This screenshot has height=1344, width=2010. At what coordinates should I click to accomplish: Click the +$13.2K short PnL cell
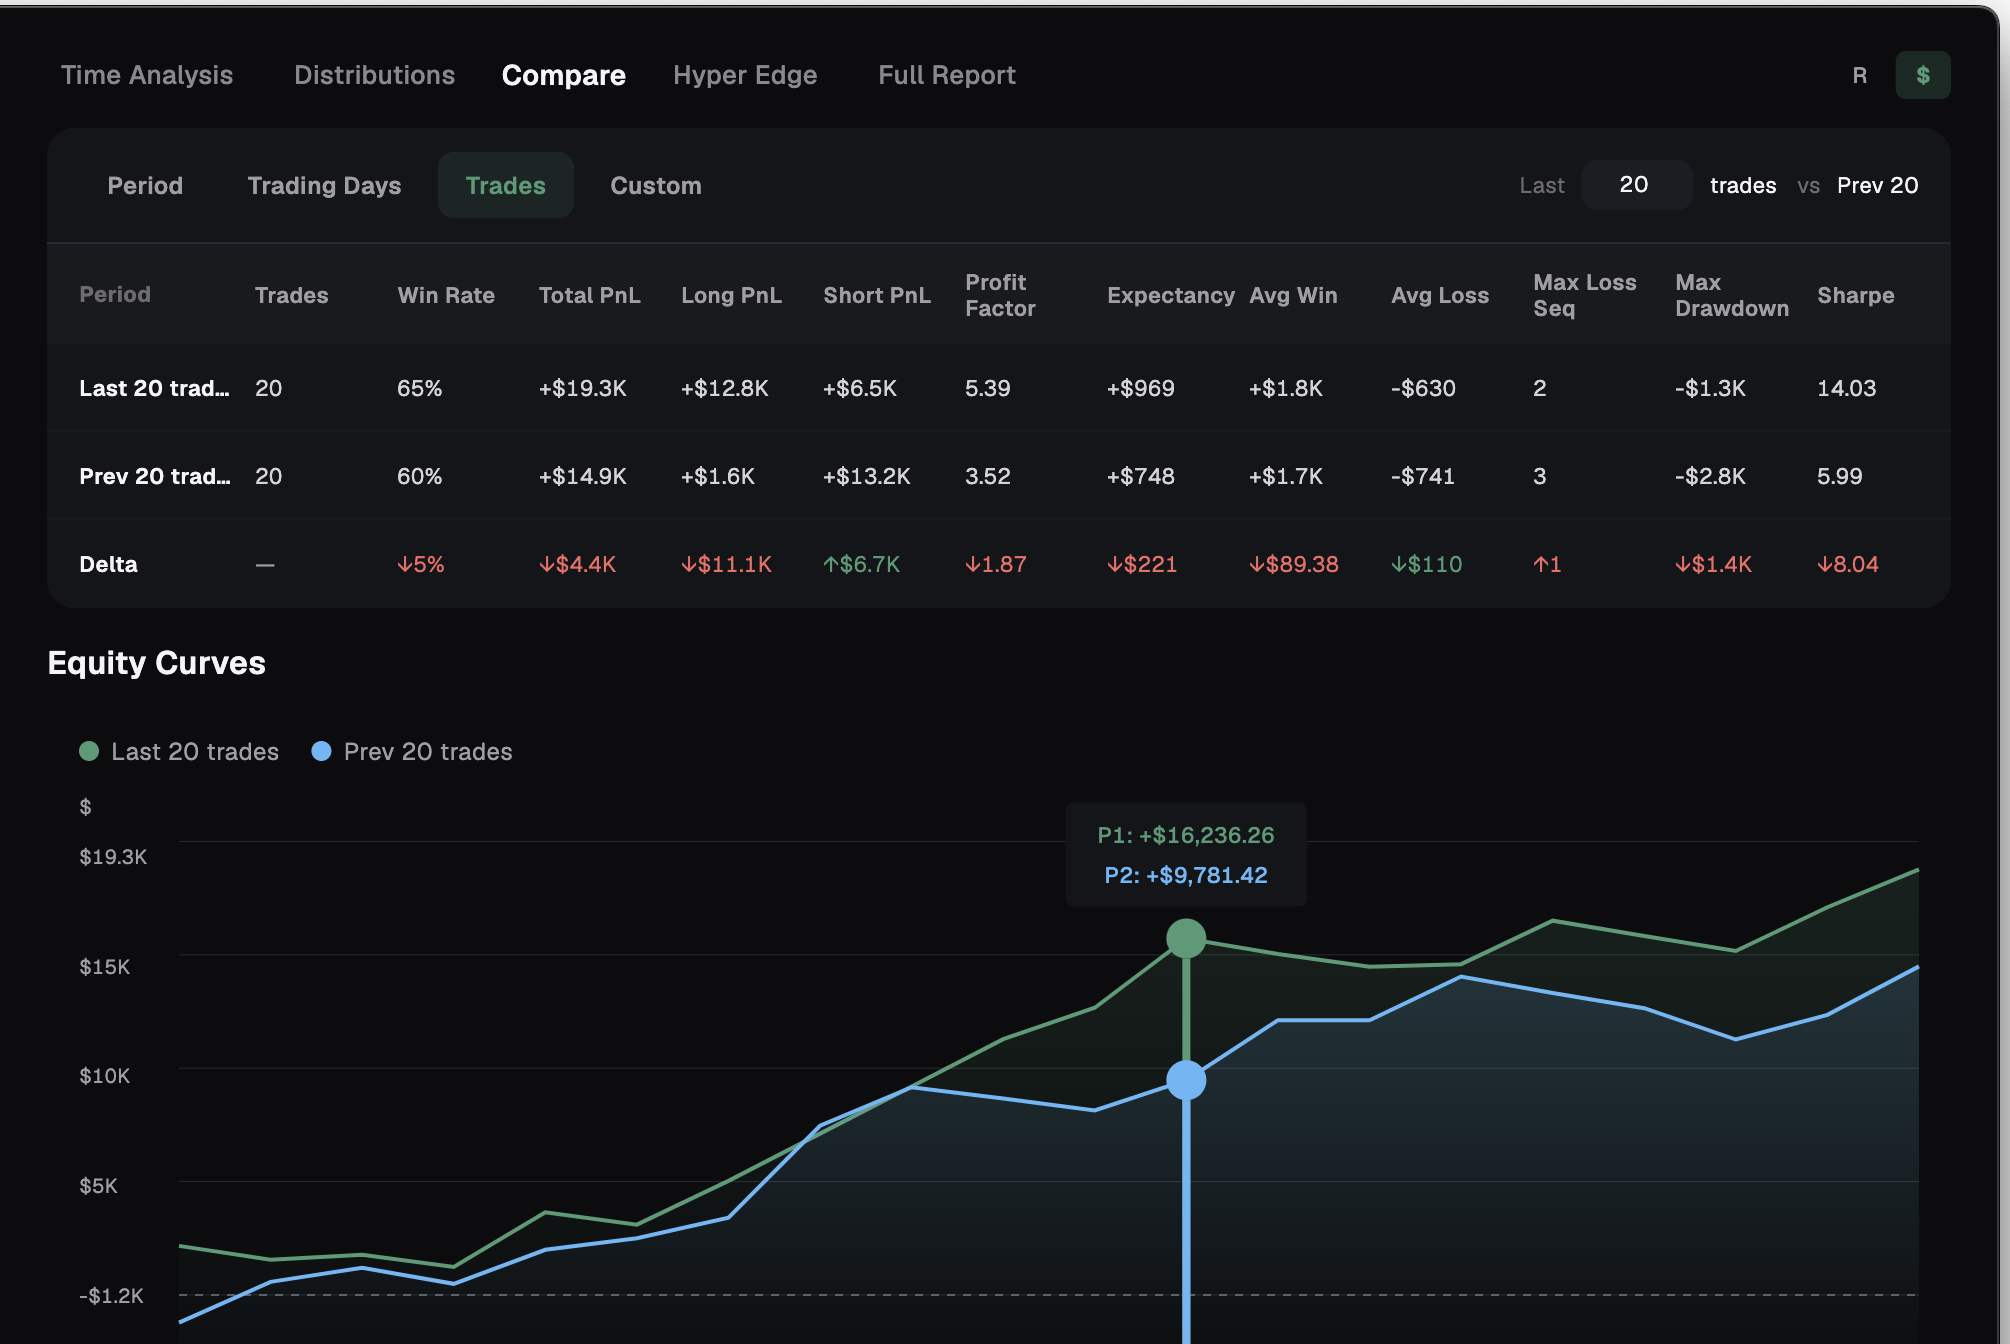coord(866,476)
